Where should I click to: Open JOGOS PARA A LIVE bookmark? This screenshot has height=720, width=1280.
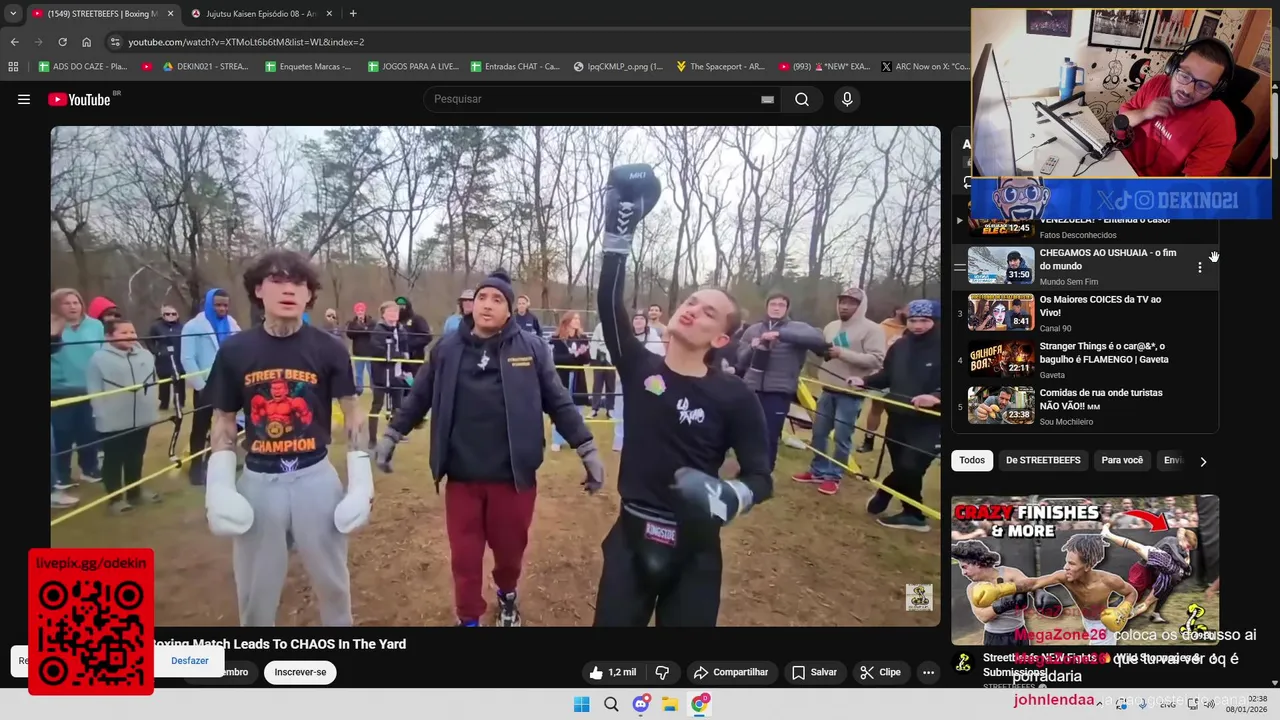pyautogui.click(x=413, y=66)
